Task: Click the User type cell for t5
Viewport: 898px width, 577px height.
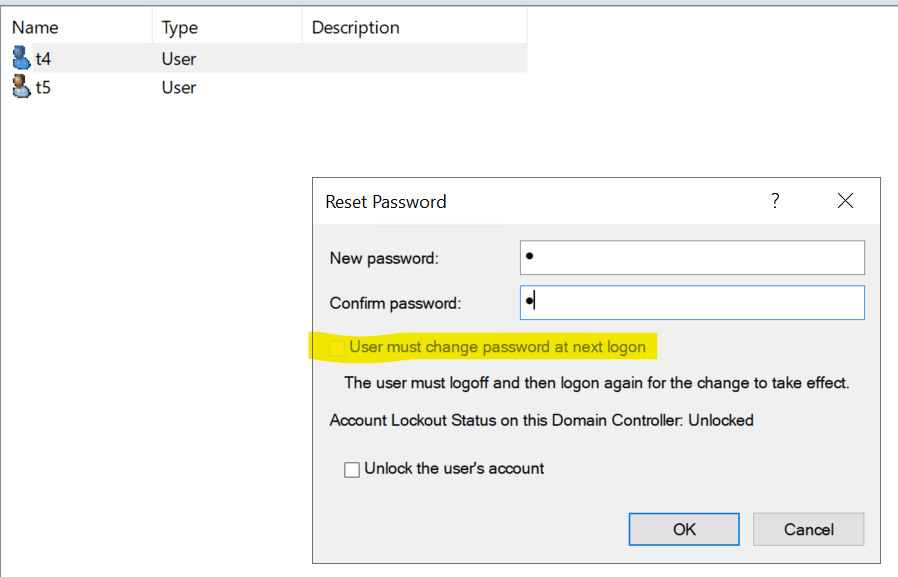Action: 179,87
